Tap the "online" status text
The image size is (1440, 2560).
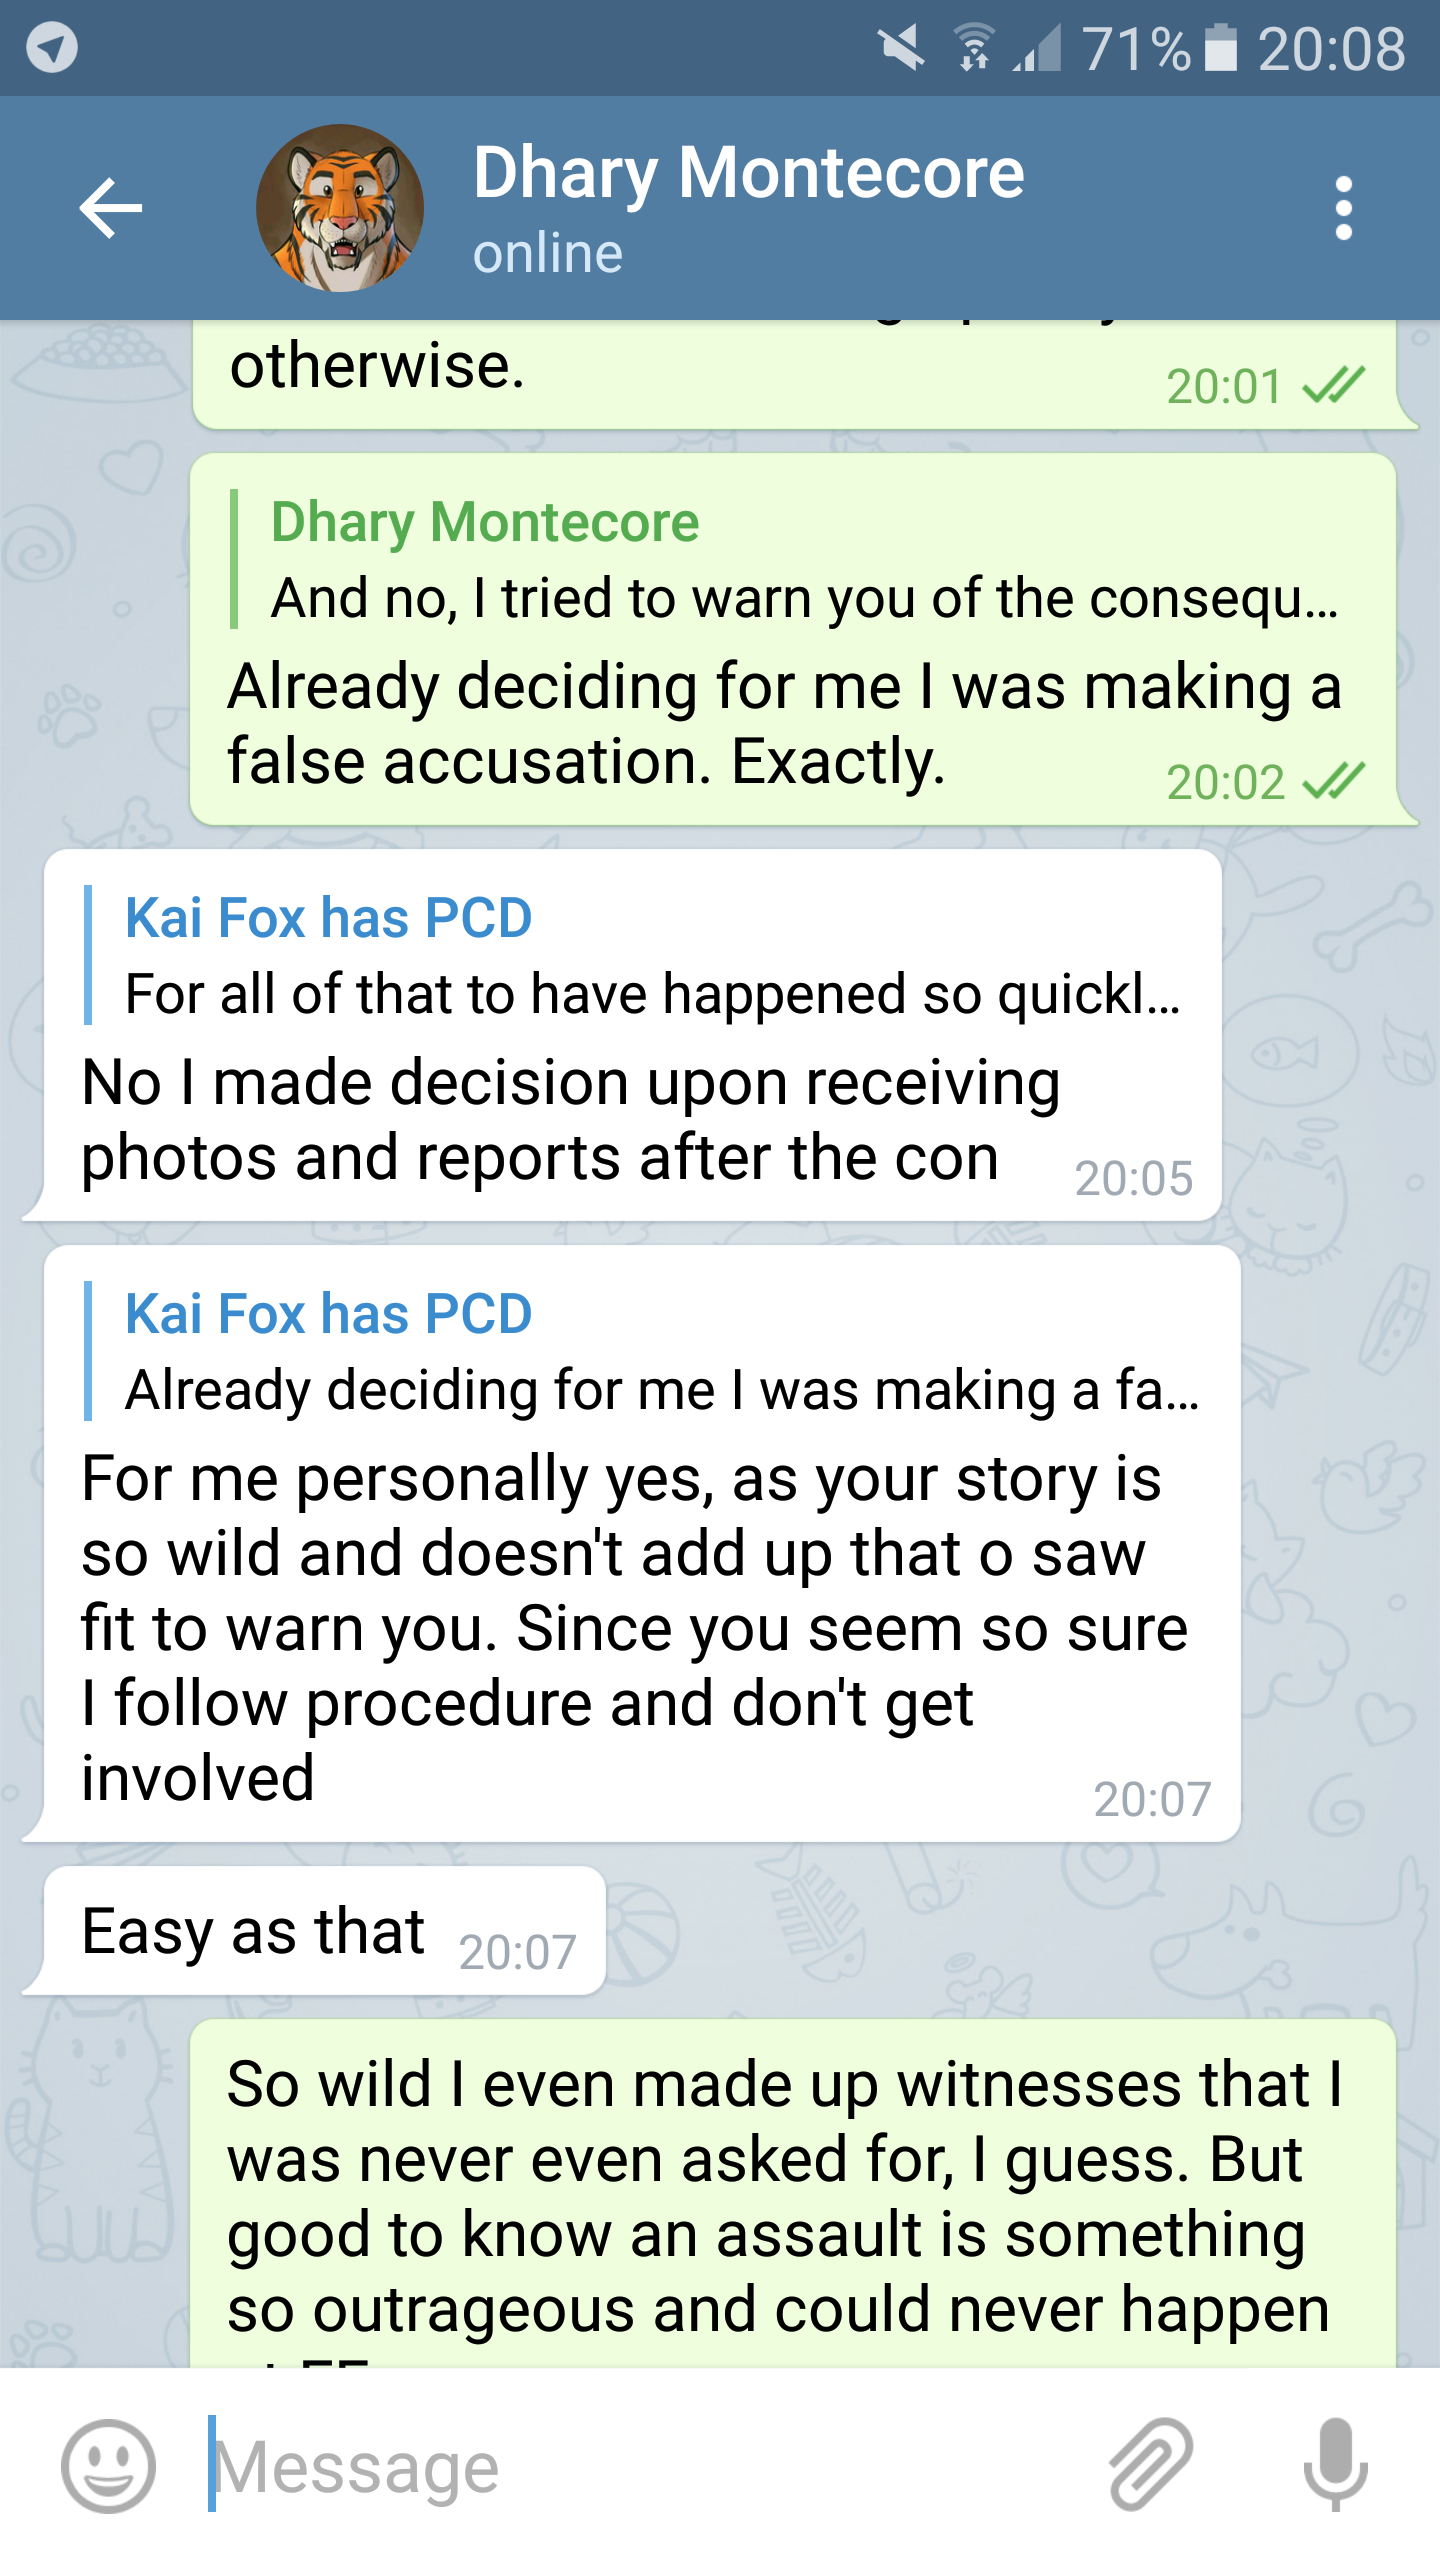coord(548,254)
